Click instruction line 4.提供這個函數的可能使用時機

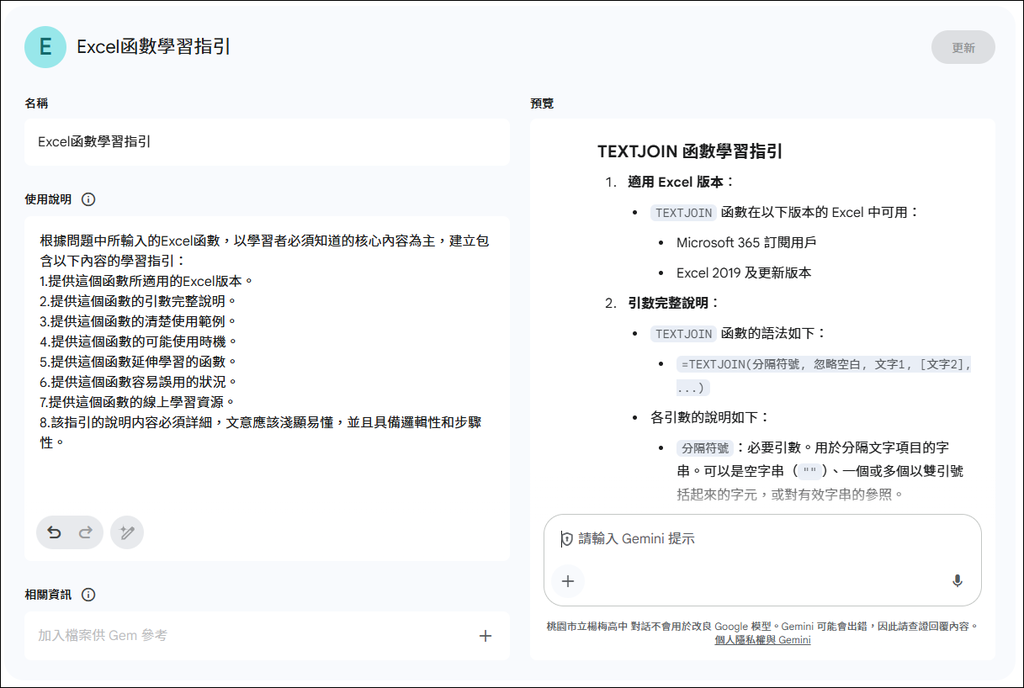(x=138, y=342)
